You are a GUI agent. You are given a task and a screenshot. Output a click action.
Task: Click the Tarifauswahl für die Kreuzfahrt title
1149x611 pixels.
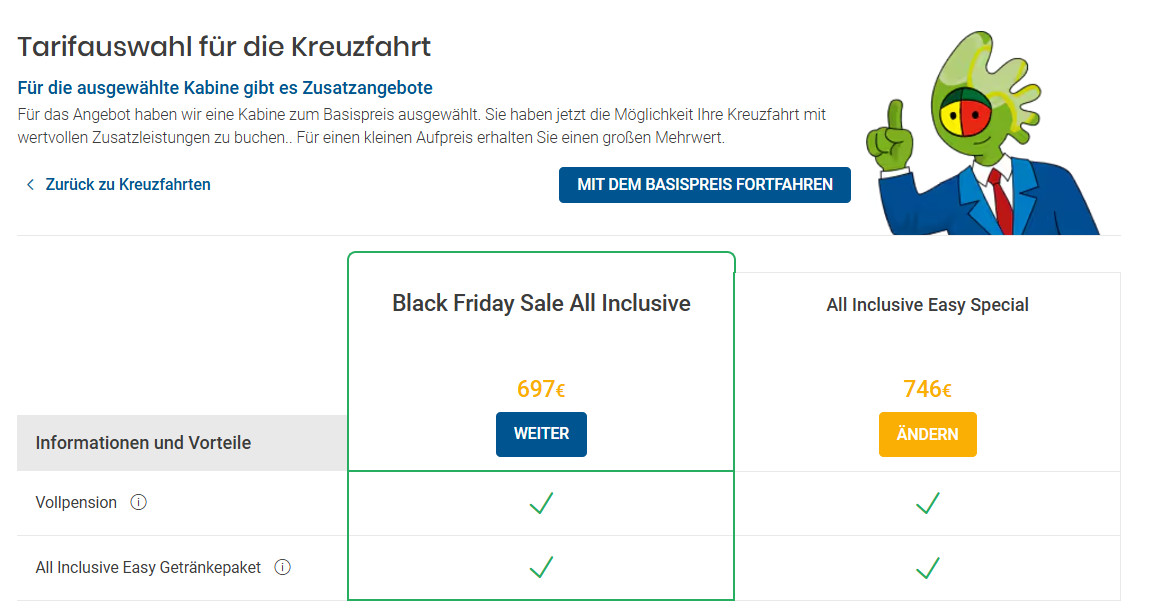224,46
